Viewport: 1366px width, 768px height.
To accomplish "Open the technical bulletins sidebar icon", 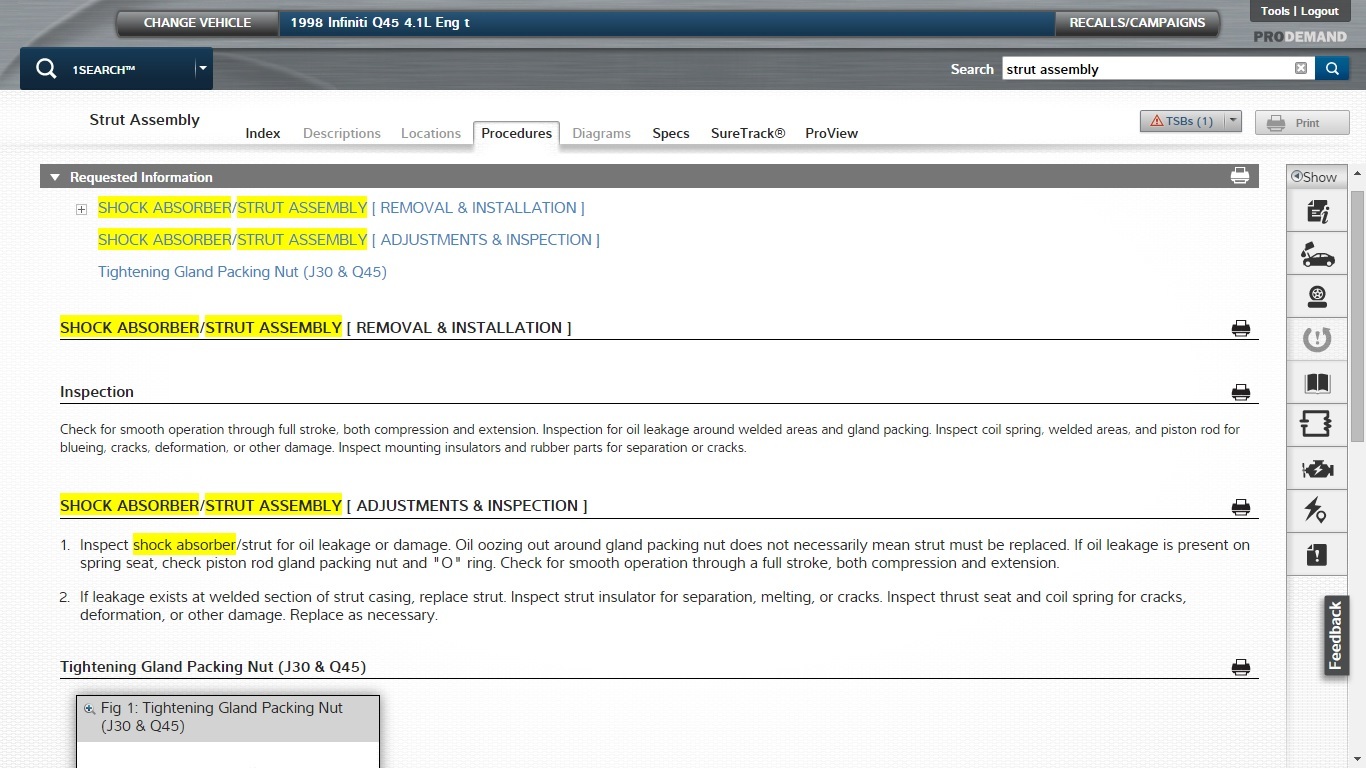I will click(x=1317, y=211).
